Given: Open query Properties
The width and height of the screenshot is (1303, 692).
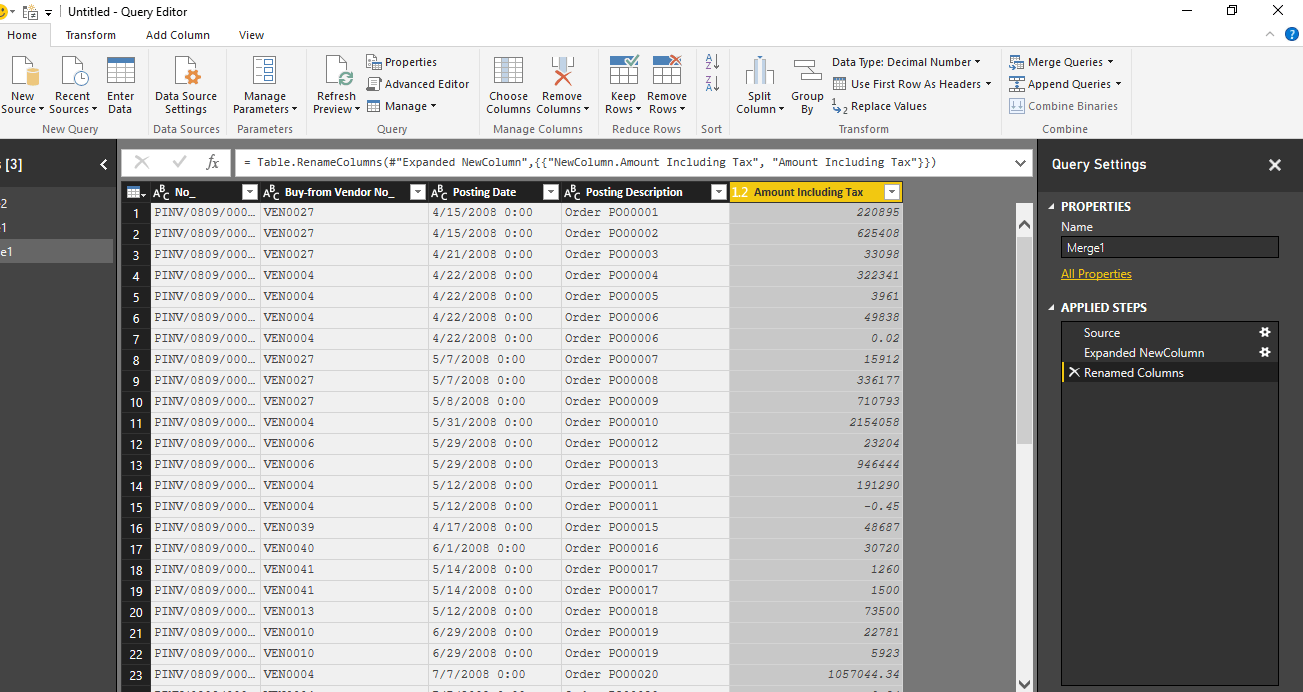Looking at the screenshot, I should click(401, 62).
